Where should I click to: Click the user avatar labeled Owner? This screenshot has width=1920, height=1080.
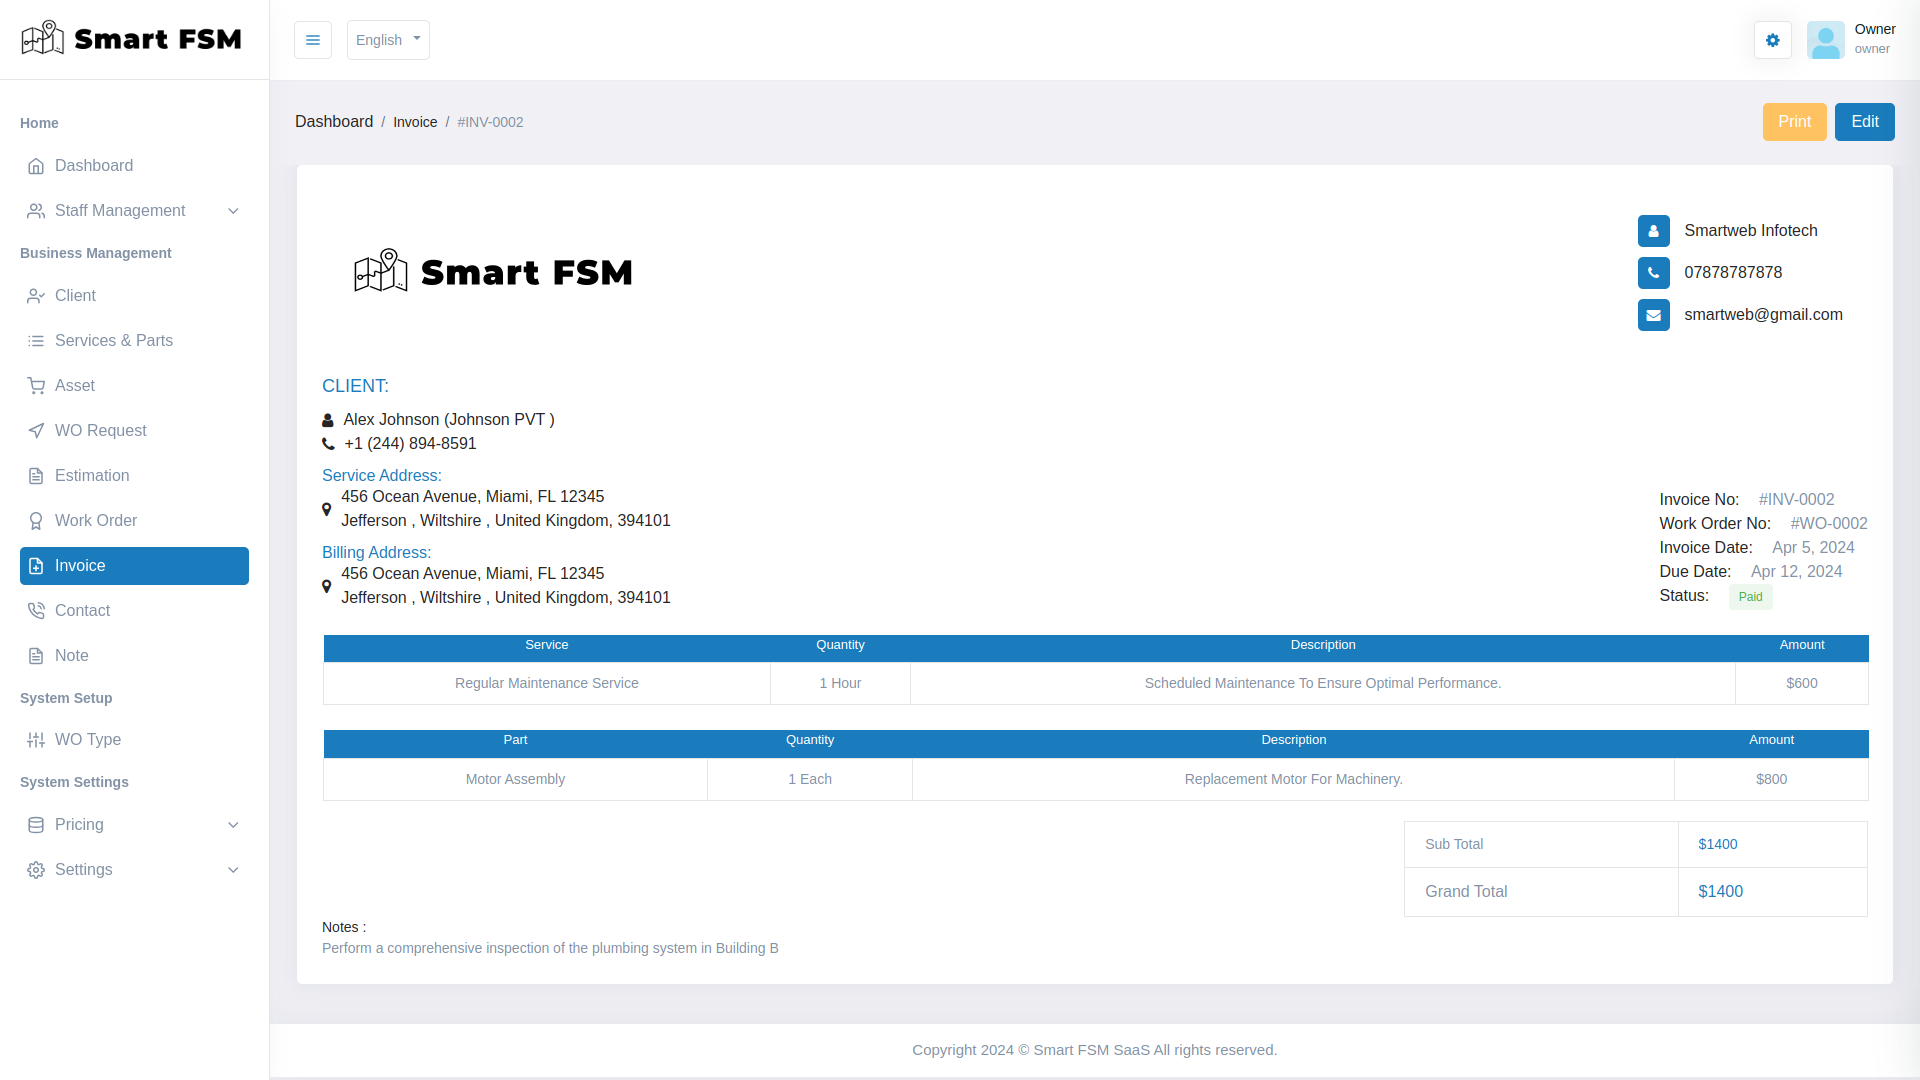tap(1826, 40)
